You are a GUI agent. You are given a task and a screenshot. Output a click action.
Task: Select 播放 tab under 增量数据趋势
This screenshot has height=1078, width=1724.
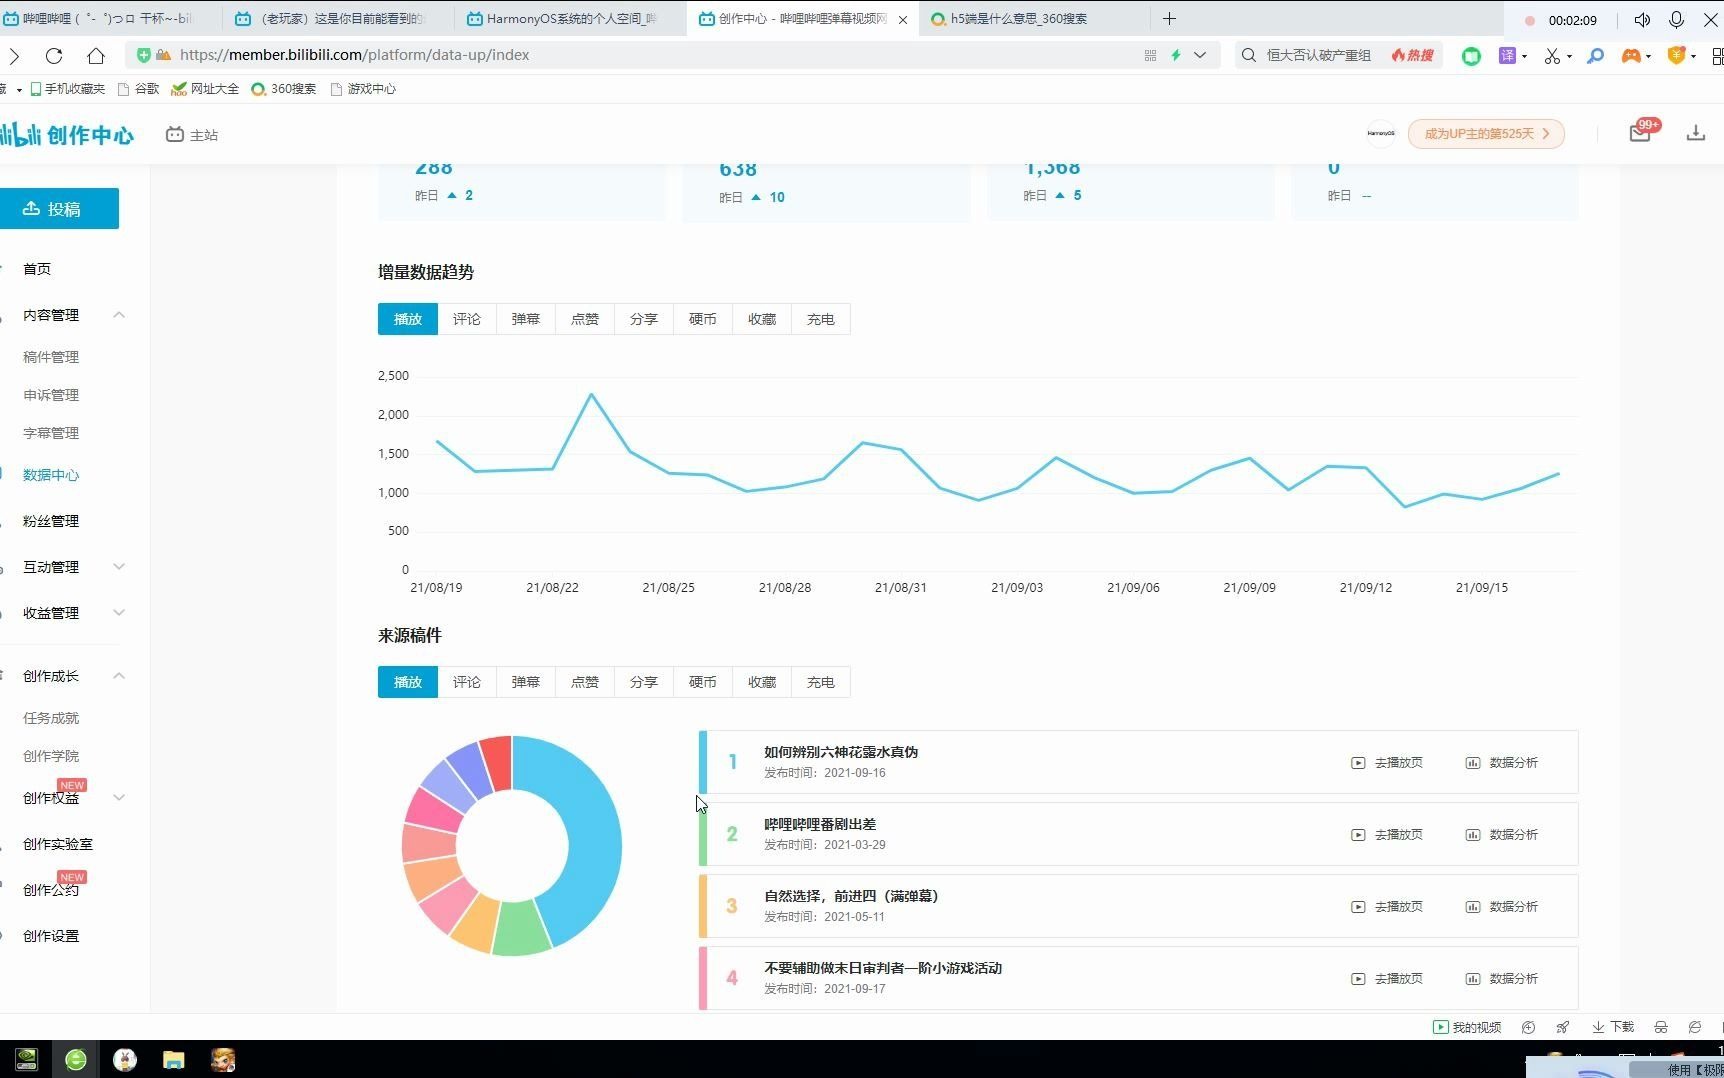click(x=408, y=319)
